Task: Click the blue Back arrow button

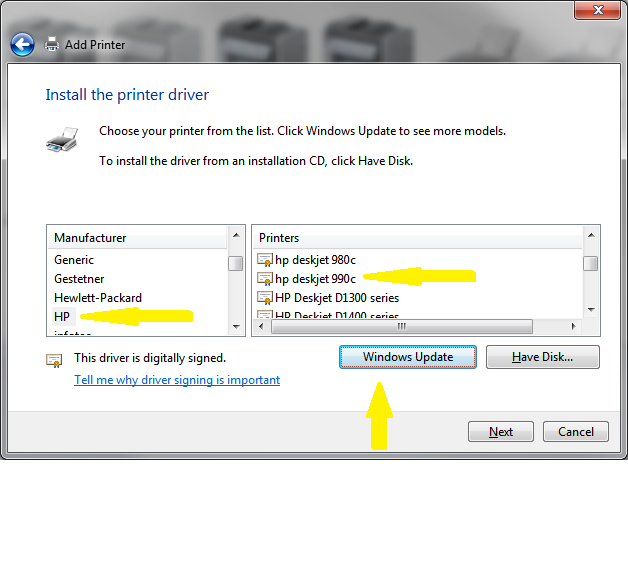Action: [22, 44]
